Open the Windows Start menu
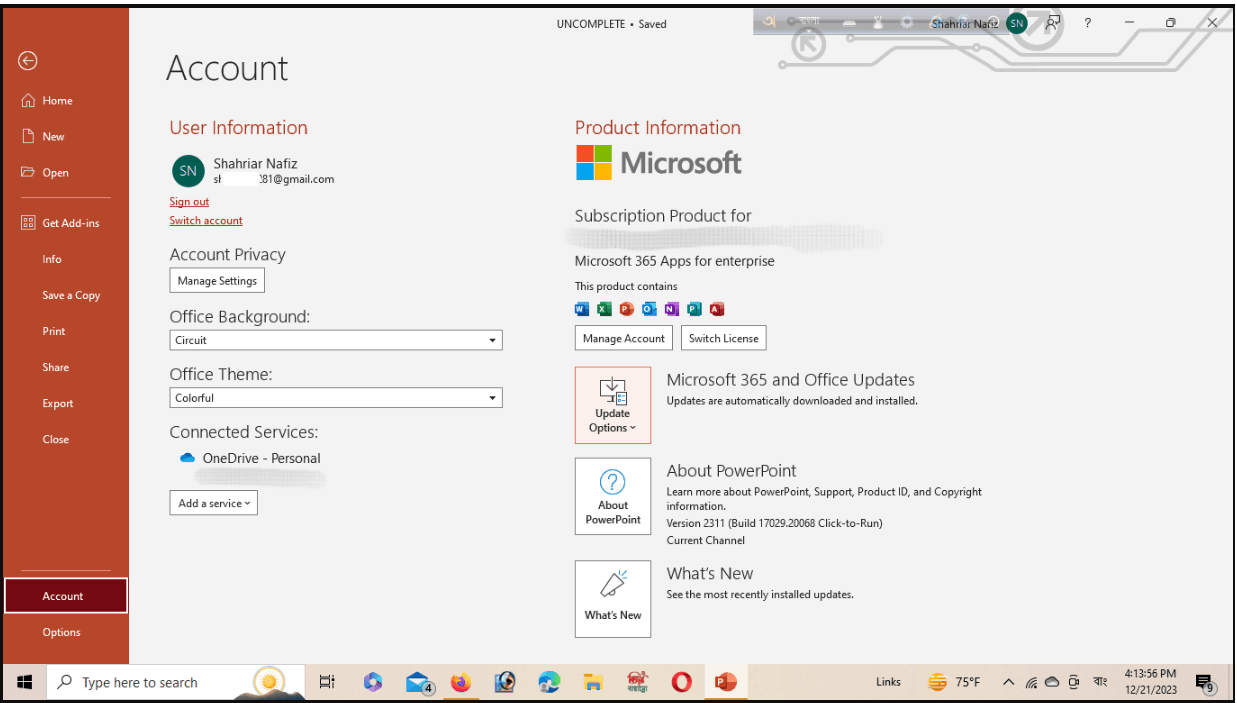 (x=25, y=682)
